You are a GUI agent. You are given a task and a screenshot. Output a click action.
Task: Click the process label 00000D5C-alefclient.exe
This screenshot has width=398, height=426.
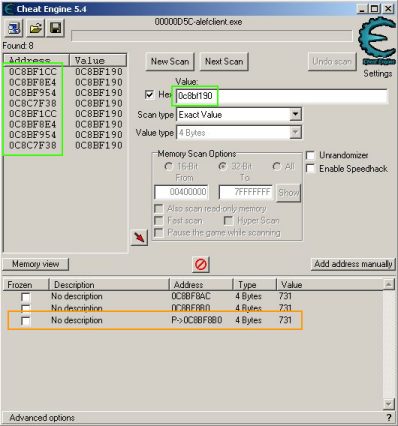pyautogui.click(x=198, y=22)
